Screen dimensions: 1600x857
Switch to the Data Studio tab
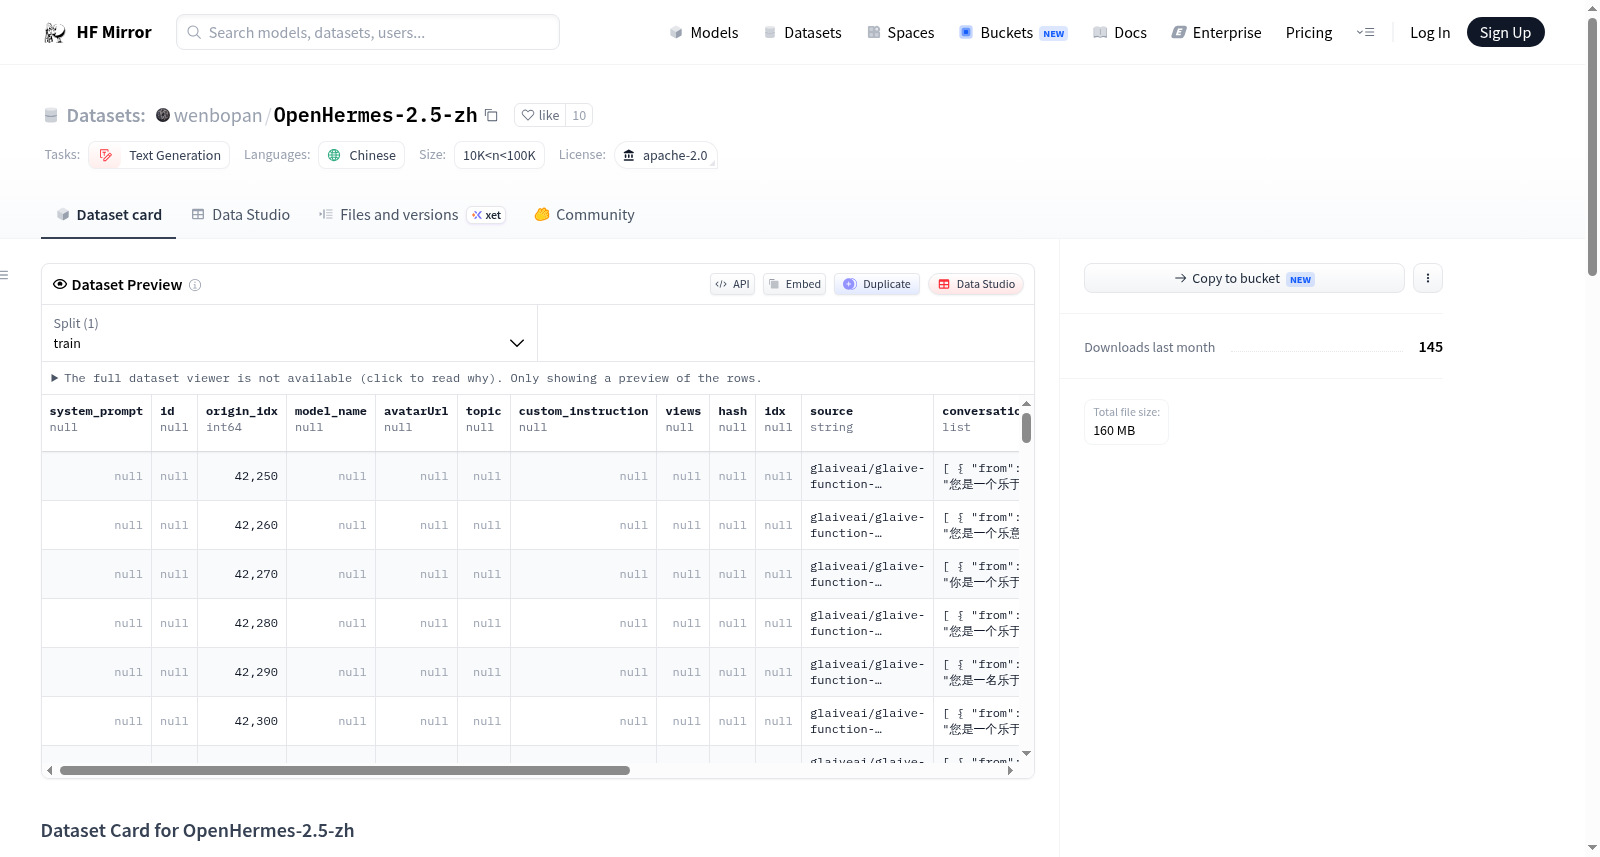coord(241,215)
